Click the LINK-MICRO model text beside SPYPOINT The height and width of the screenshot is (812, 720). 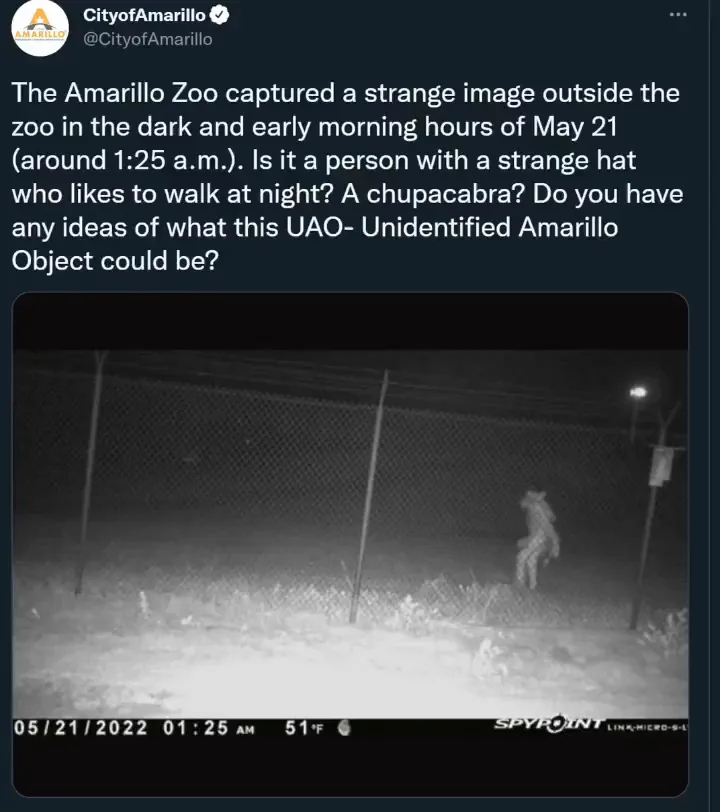647,728
